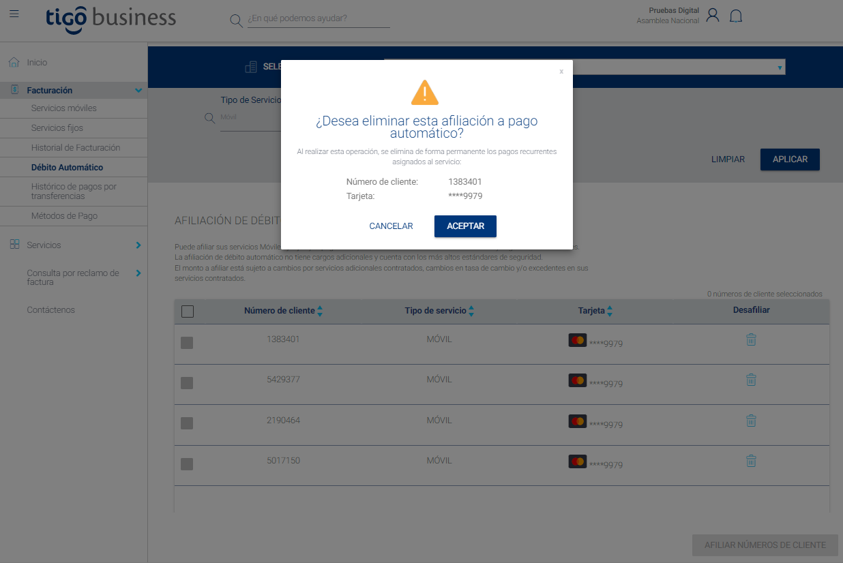Open the user profile icon
This screenshot has width=843, height=563.
coord(712,15)
